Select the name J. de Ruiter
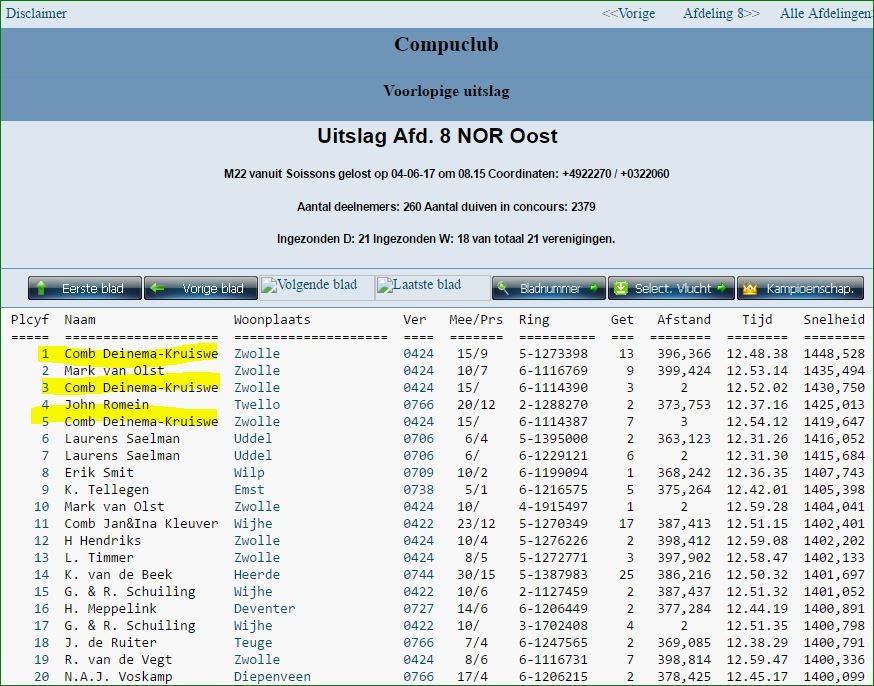This screenshot has width=874, height=686. point(110,643)
